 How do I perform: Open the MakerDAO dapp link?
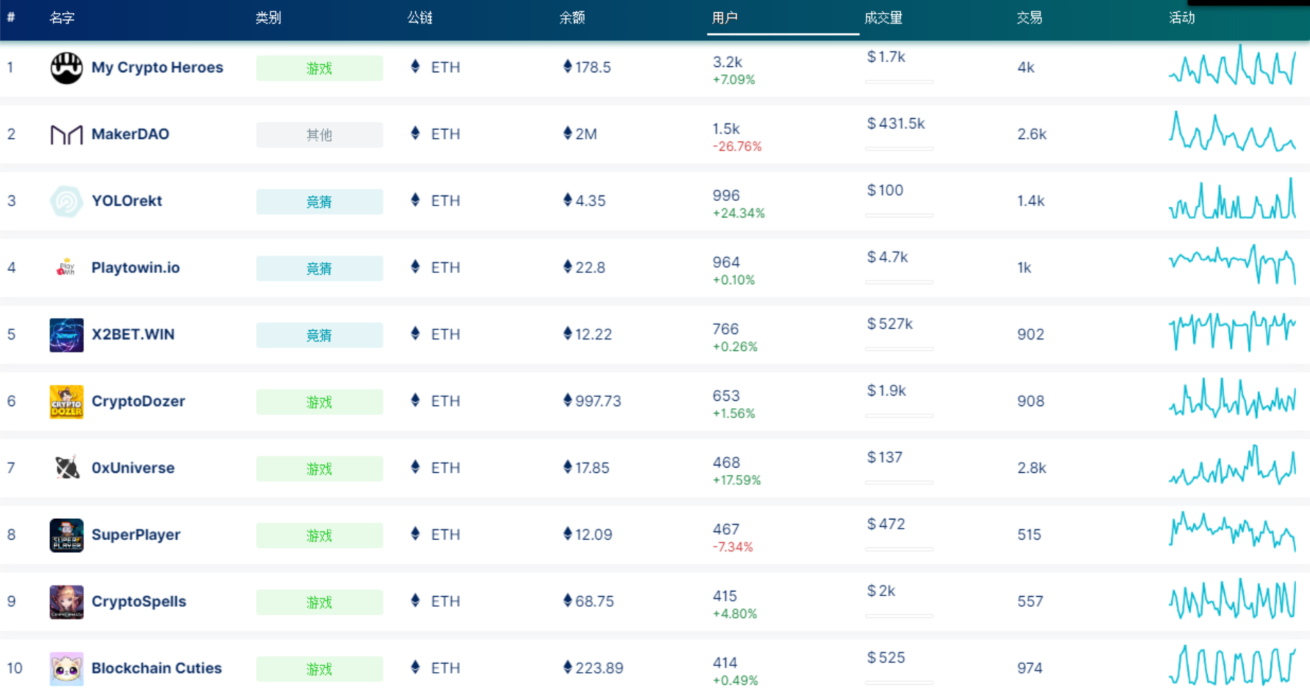(130, 134)
